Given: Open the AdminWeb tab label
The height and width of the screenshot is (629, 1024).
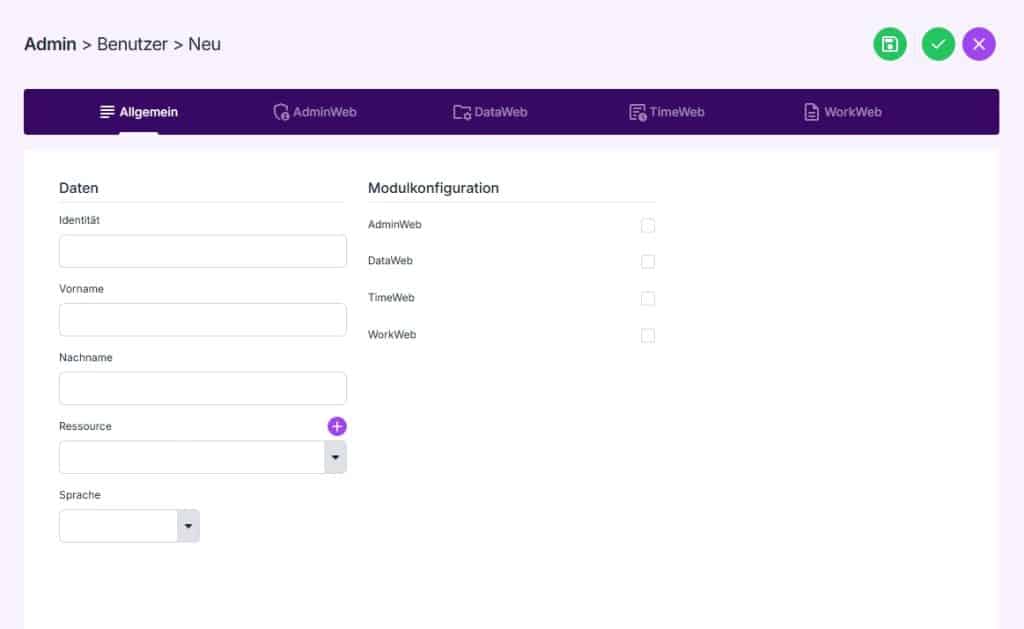Looking at the screenshot, I should [x=325, y=112].
